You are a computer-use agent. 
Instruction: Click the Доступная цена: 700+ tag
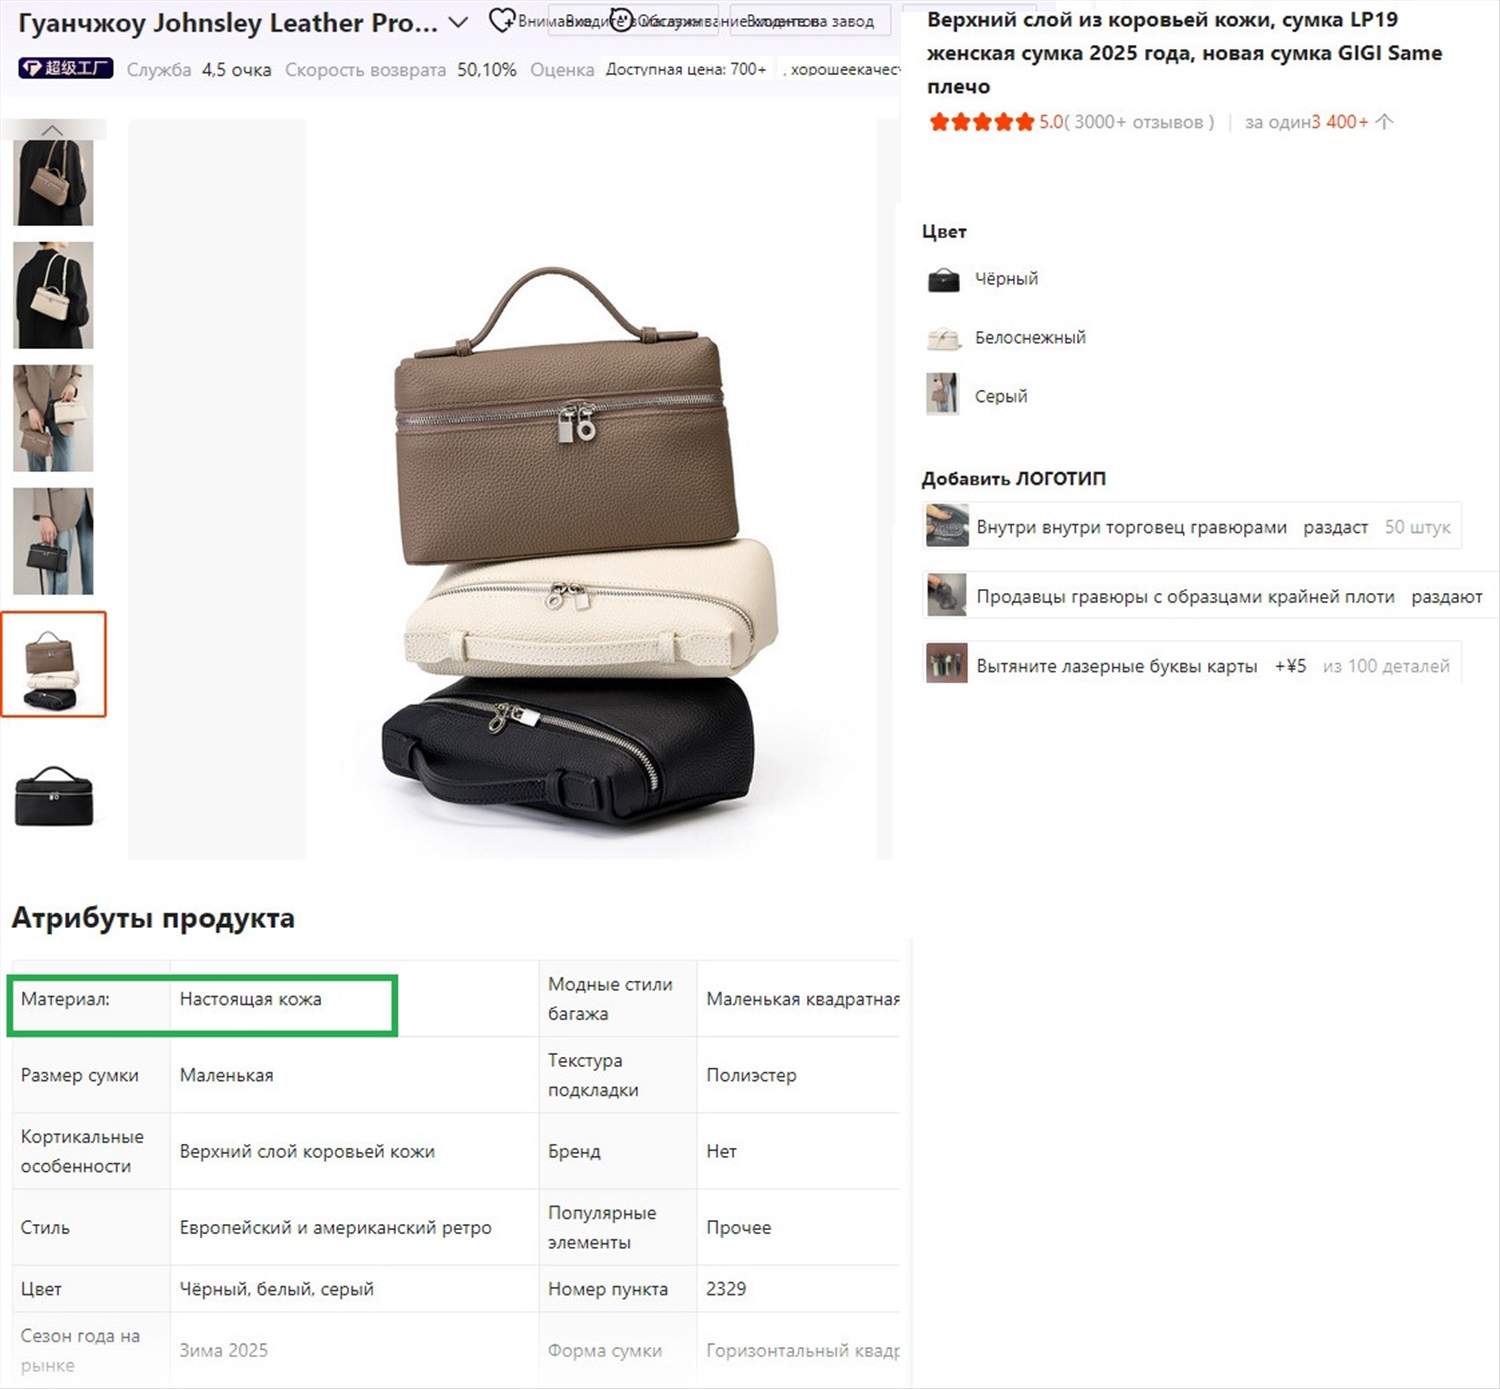(x=686, y=69)
